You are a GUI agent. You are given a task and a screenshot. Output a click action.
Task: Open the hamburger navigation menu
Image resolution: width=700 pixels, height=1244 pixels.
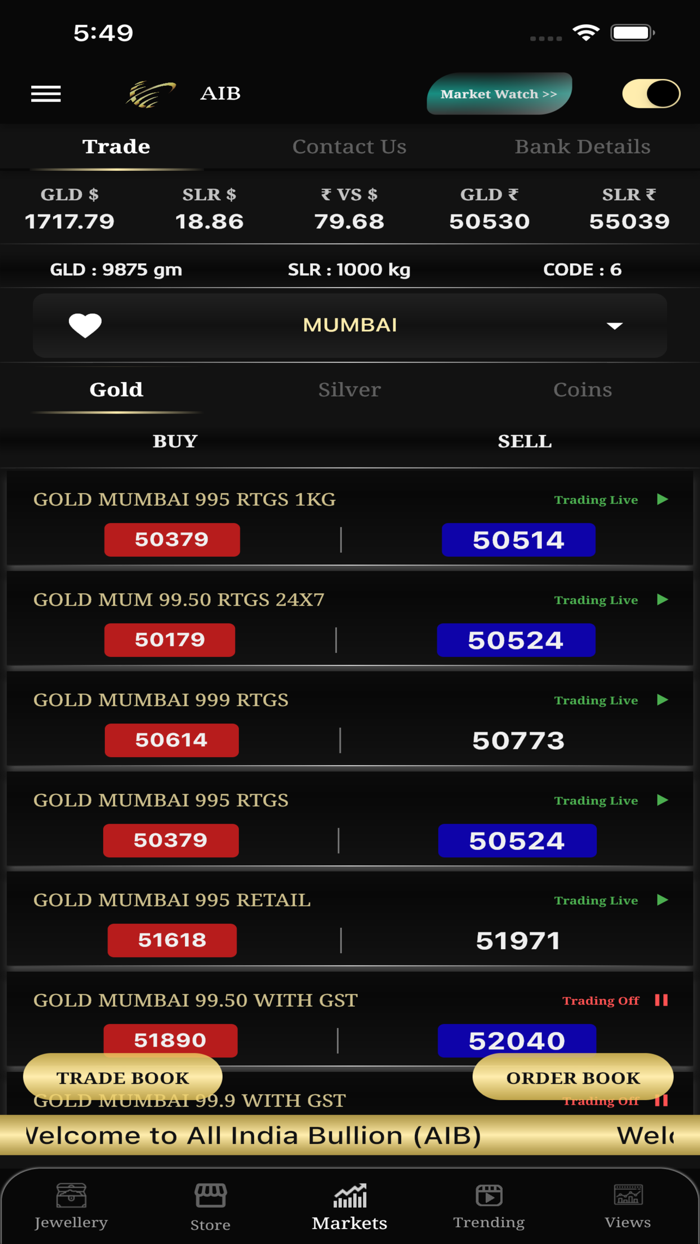45,93
